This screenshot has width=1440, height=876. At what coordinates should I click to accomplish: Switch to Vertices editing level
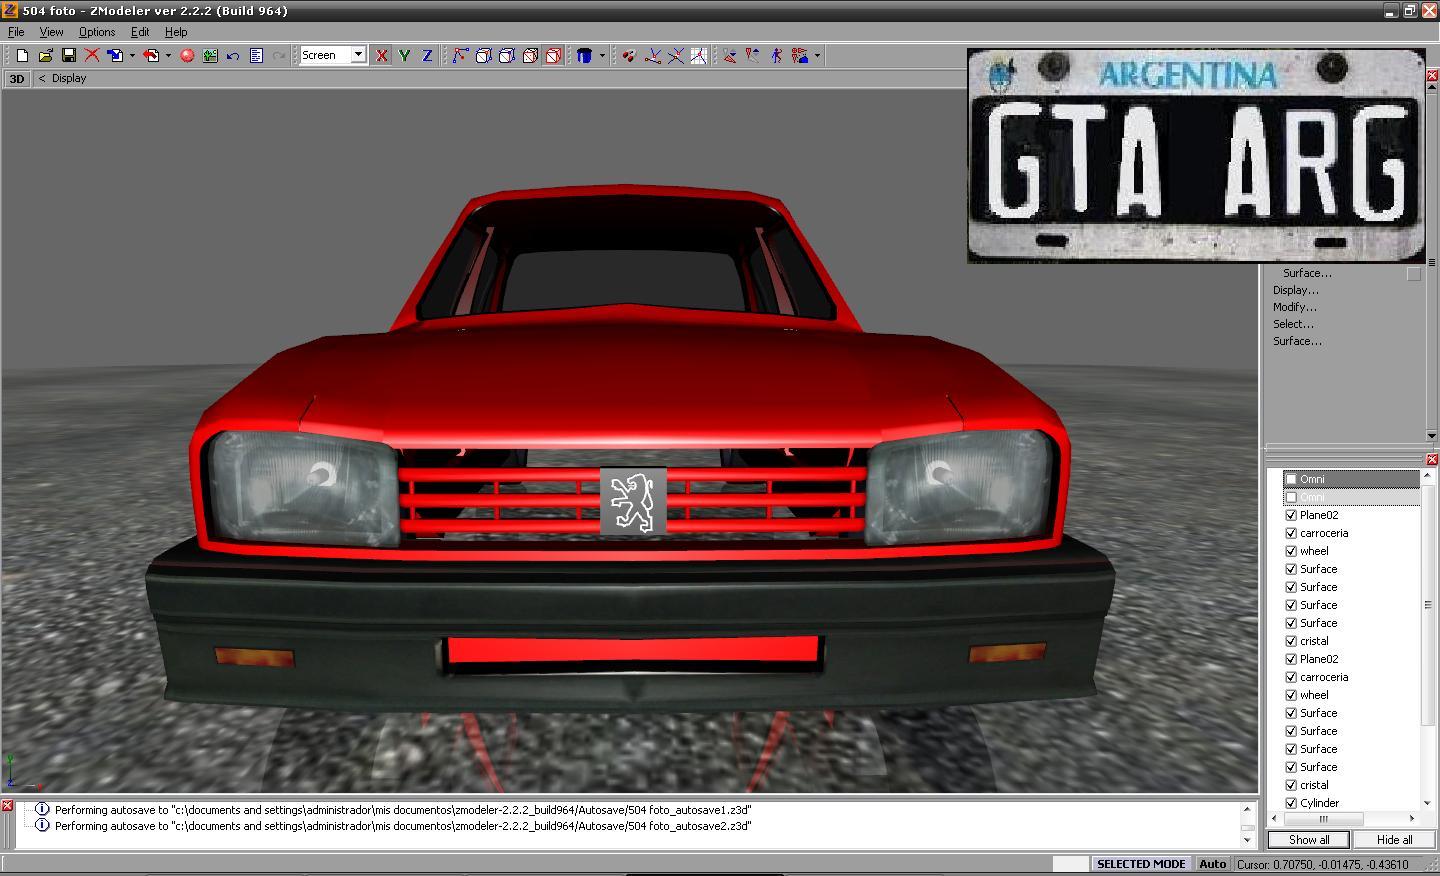click(460, 56)
